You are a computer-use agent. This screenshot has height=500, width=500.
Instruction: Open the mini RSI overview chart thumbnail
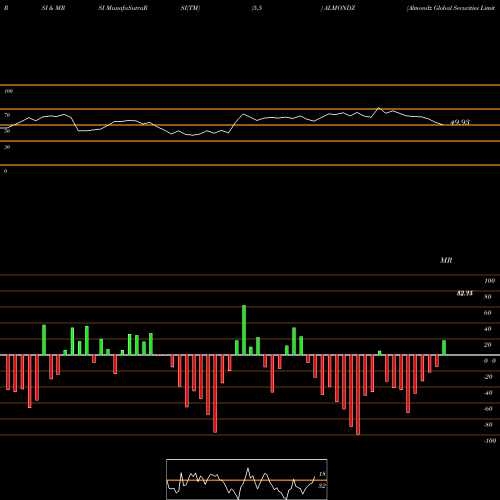[x=247, y=479]
